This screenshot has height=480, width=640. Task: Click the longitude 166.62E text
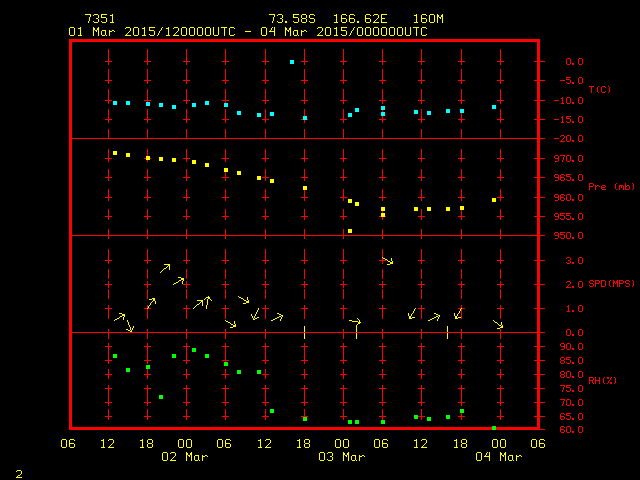click(359, 19)
